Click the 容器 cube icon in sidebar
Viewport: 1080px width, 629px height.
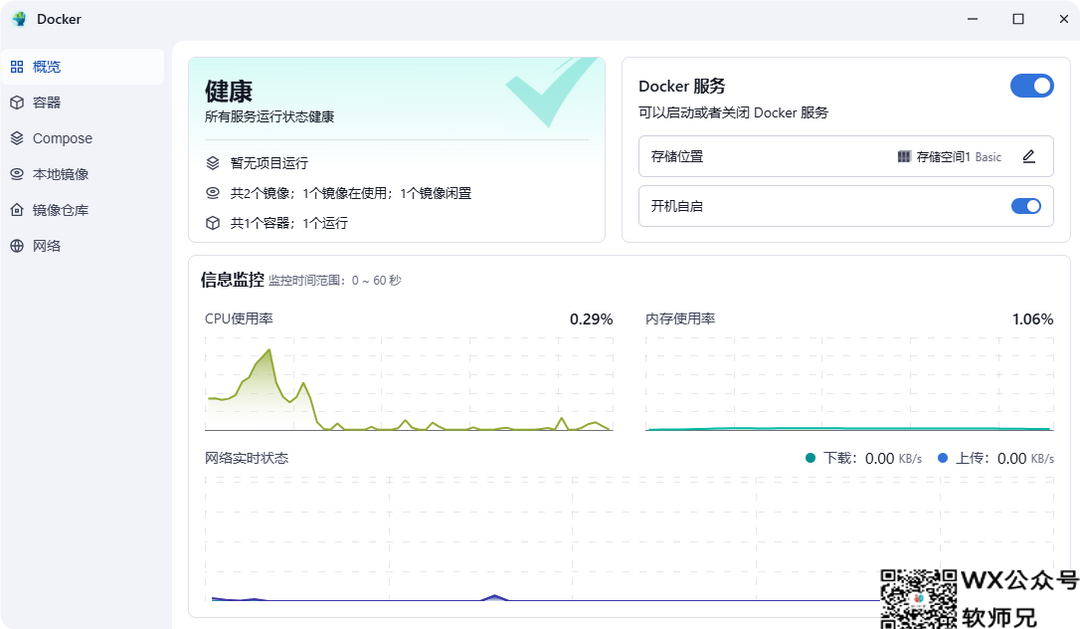[17, 103]
